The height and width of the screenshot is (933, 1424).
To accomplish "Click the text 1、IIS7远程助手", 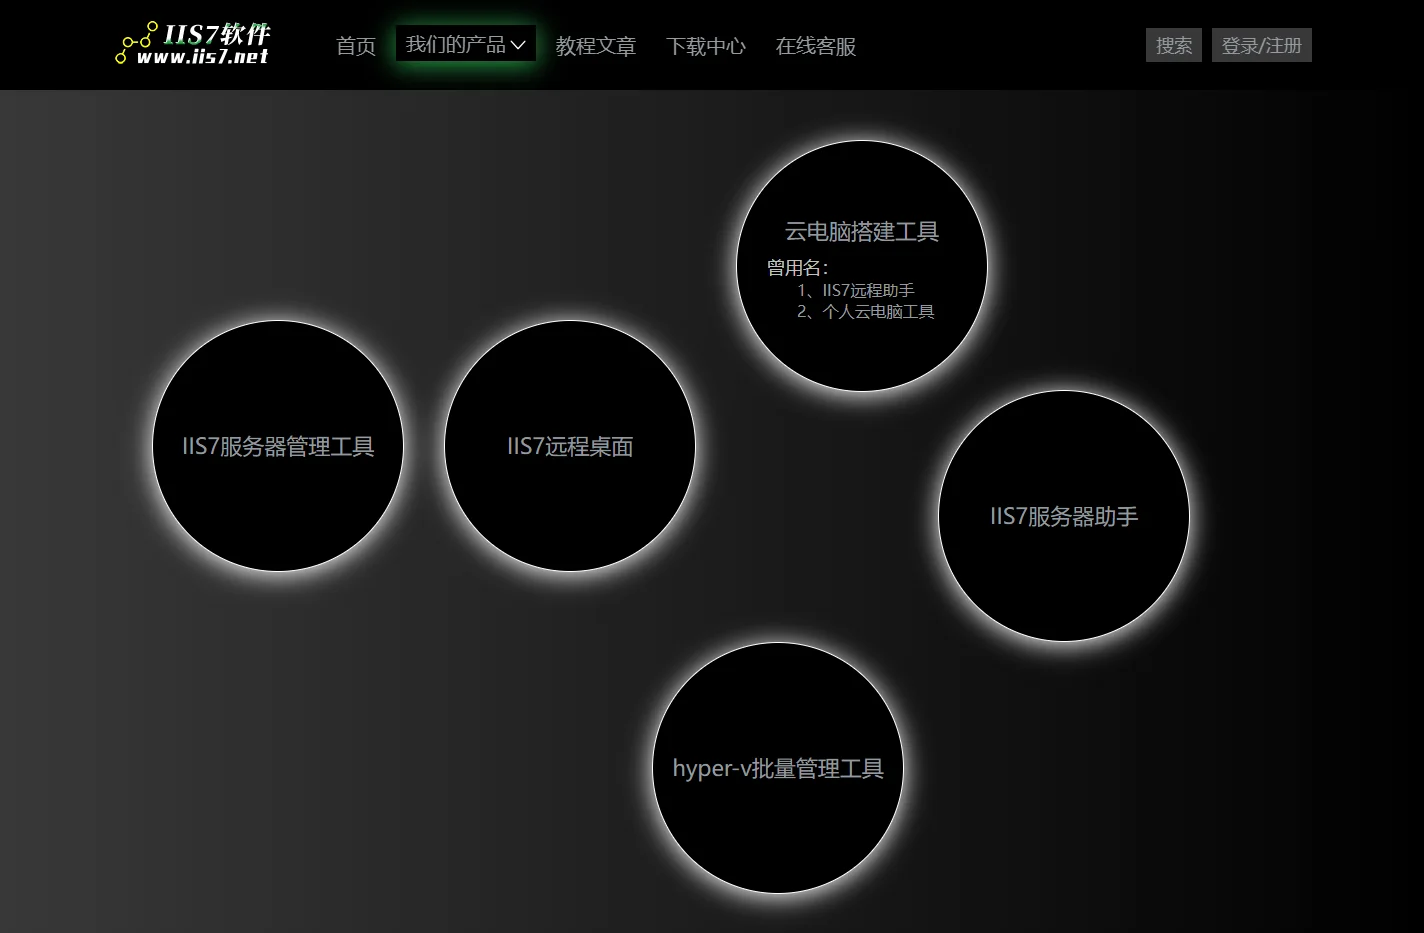I will (856, 290).
